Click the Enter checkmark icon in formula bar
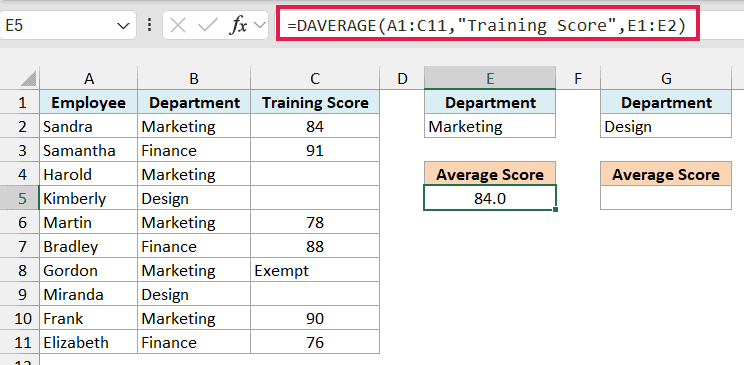This screenshot has height=365, width=744. coord(207,26)
